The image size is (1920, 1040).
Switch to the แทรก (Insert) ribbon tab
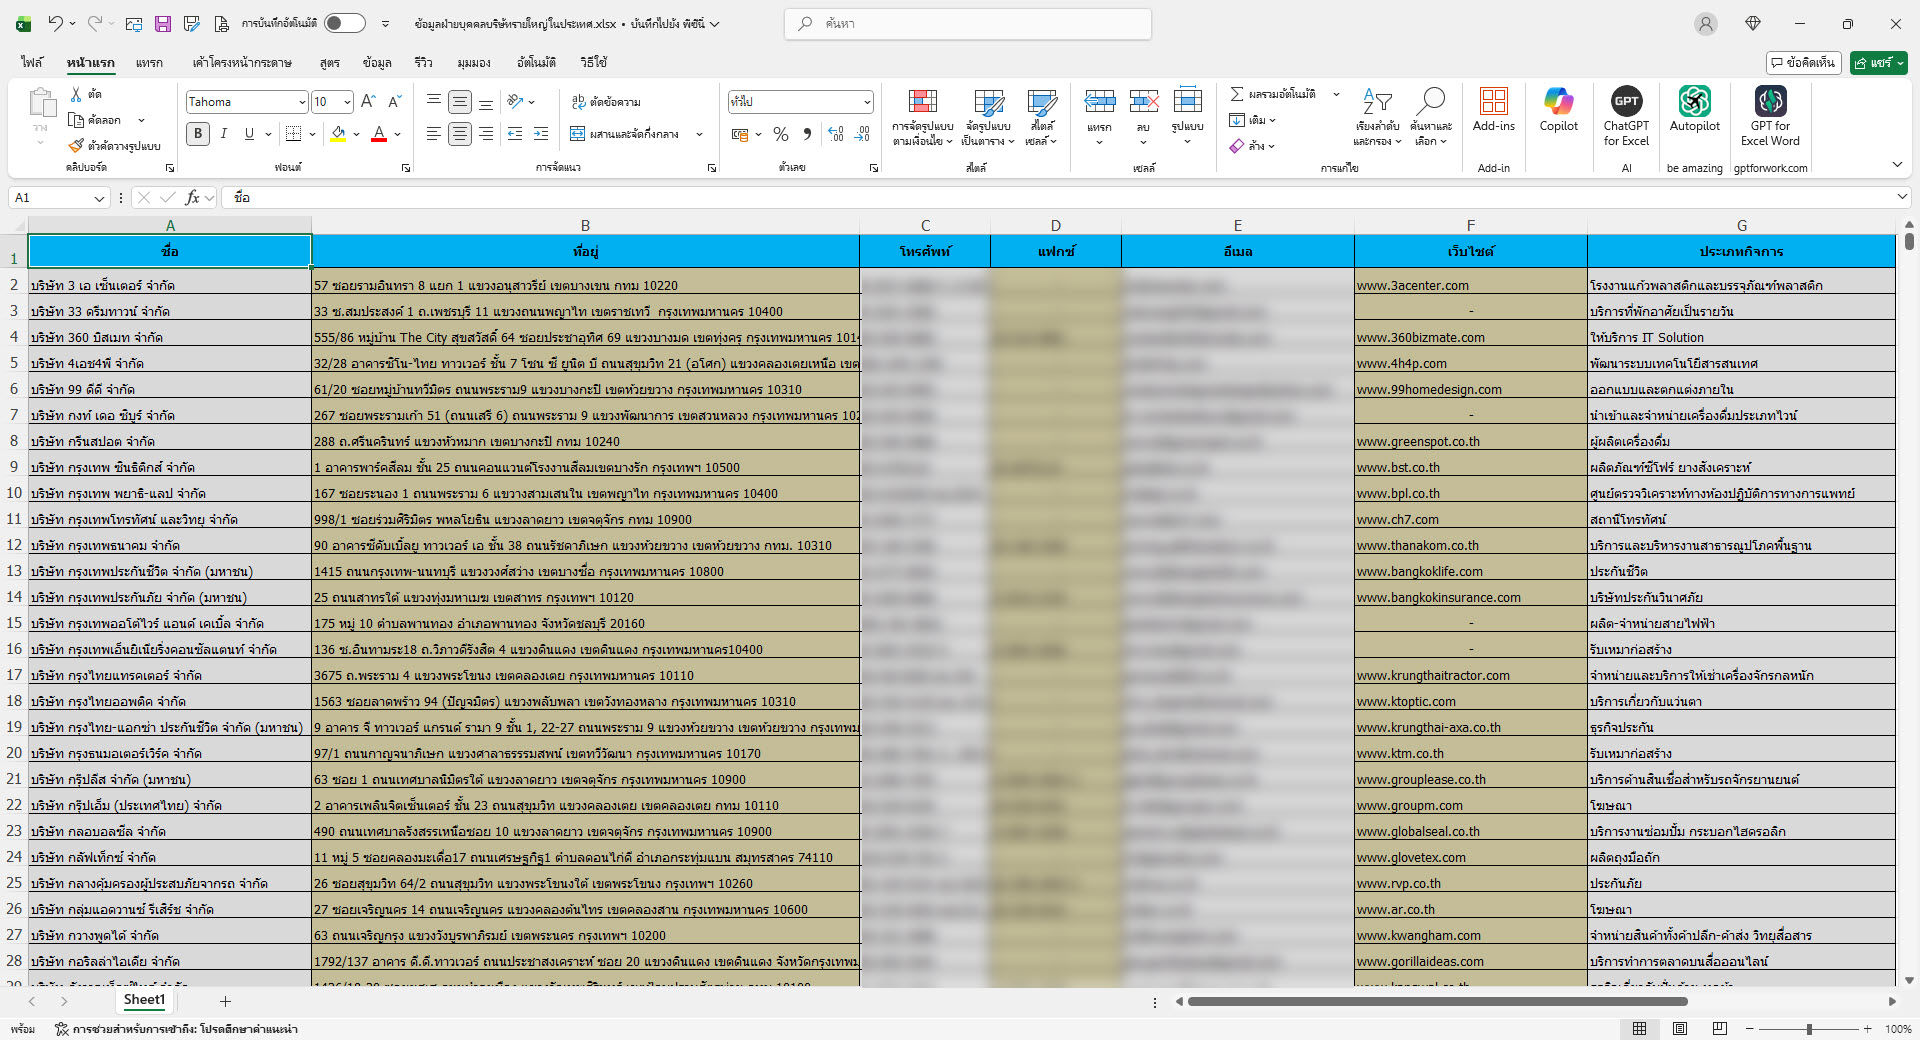149,62
